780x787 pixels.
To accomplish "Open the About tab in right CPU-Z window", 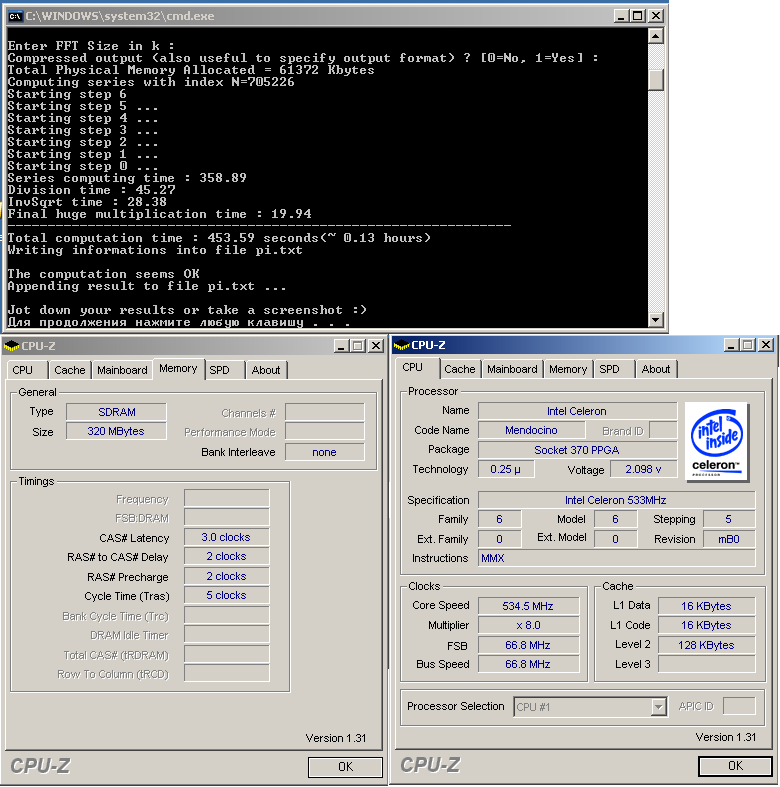I will point(656,369).
